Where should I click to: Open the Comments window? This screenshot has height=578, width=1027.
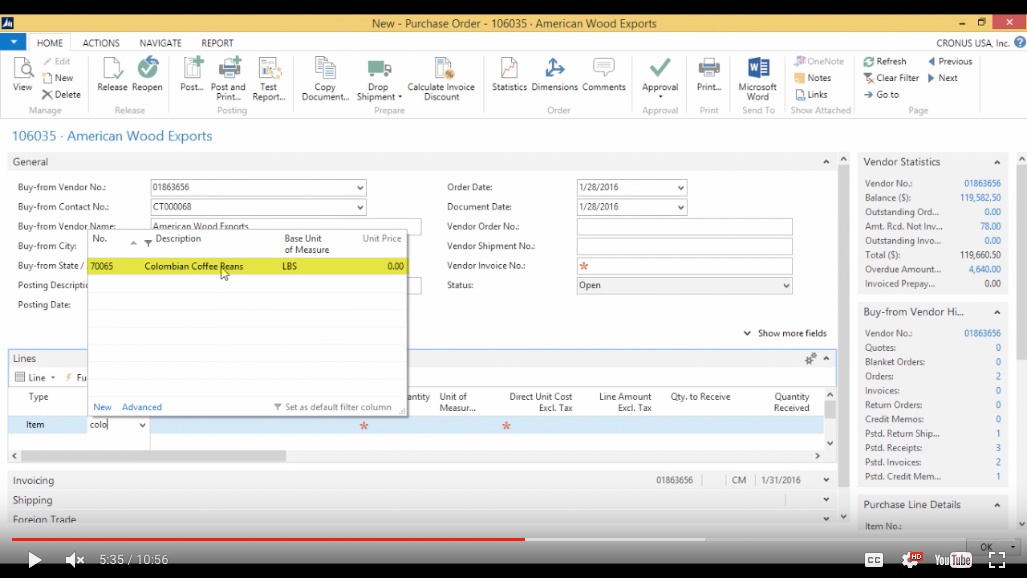click(603, 74)
